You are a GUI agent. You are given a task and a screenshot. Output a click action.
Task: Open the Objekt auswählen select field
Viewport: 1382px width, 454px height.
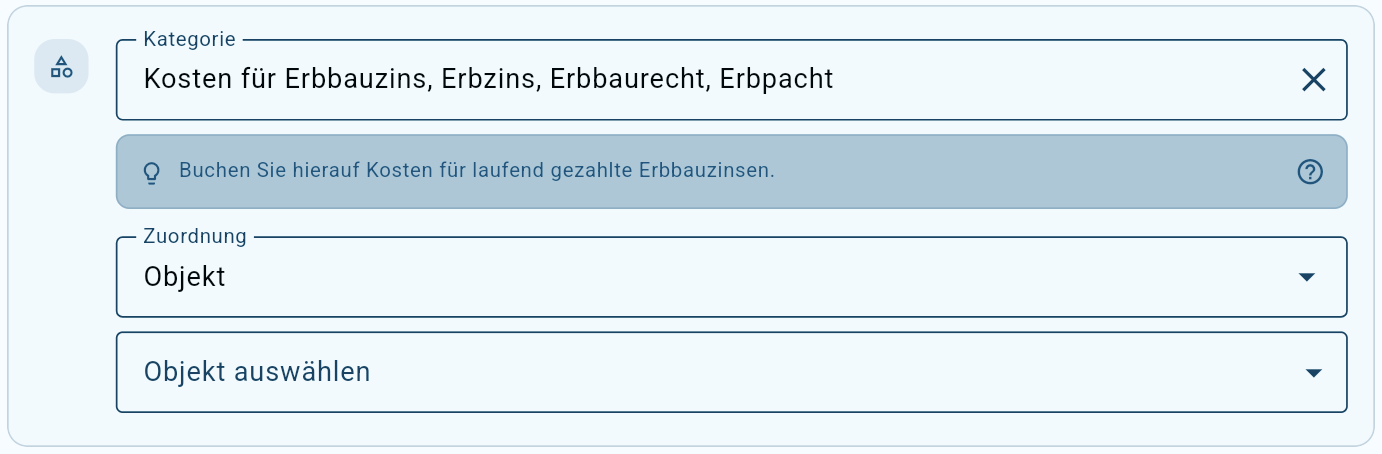[732, 372]
